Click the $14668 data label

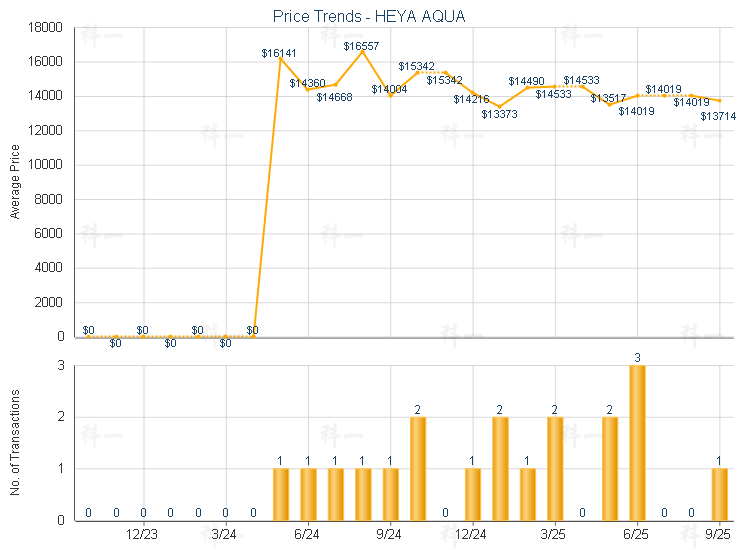pyautogui.click(x=335, y=97)
